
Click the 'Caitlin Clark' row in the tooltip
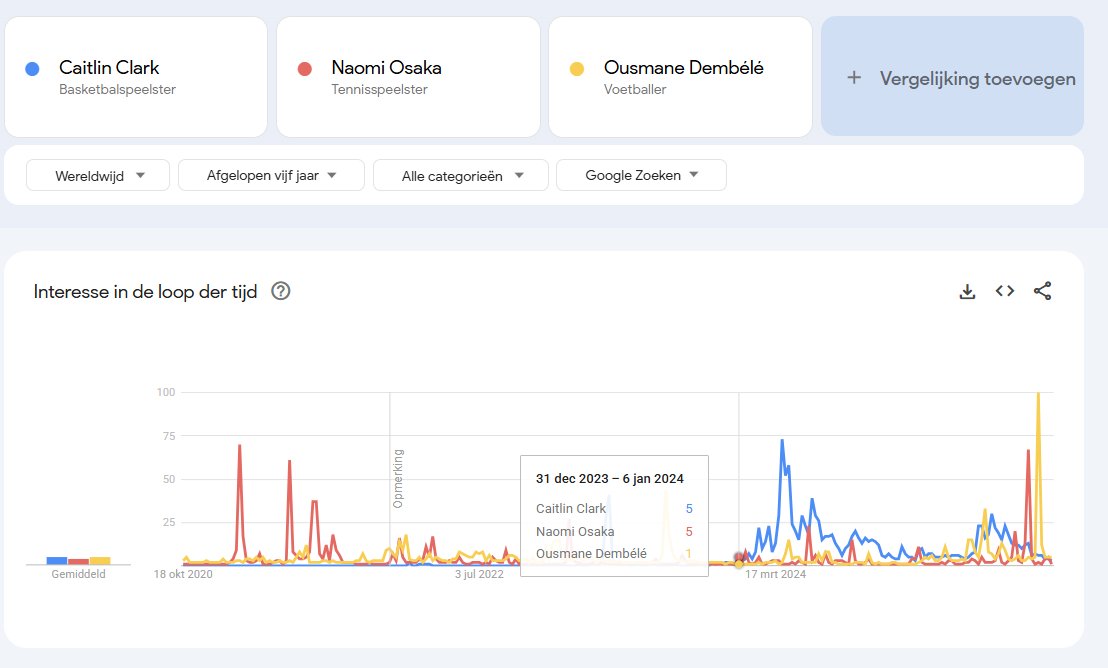614,508
